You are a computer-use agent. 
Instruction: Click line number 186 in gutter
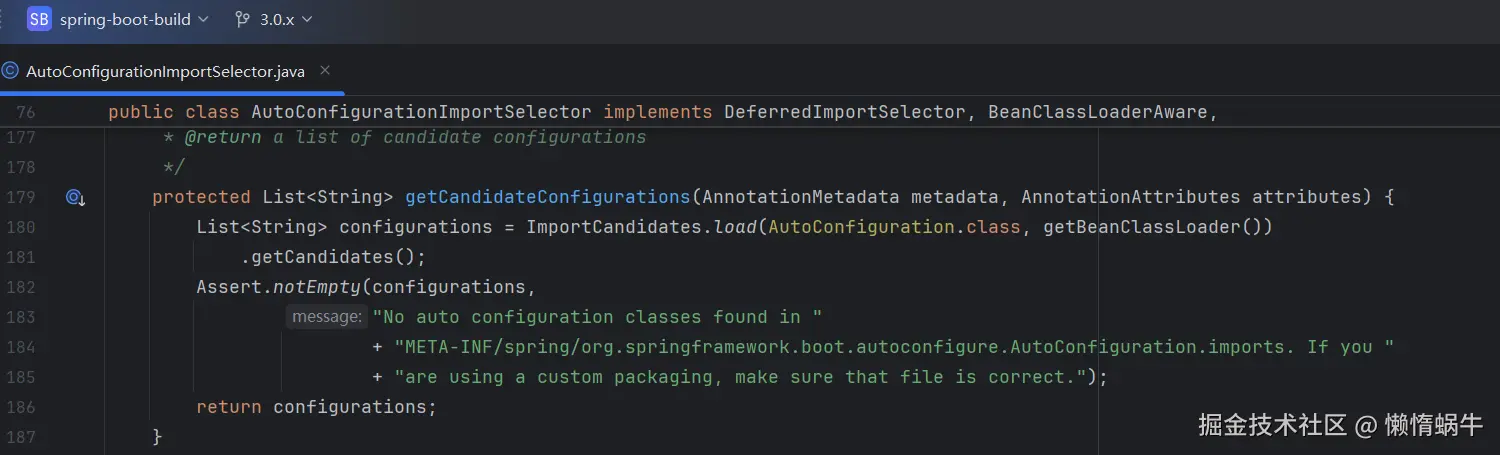(x=20, y=407)
